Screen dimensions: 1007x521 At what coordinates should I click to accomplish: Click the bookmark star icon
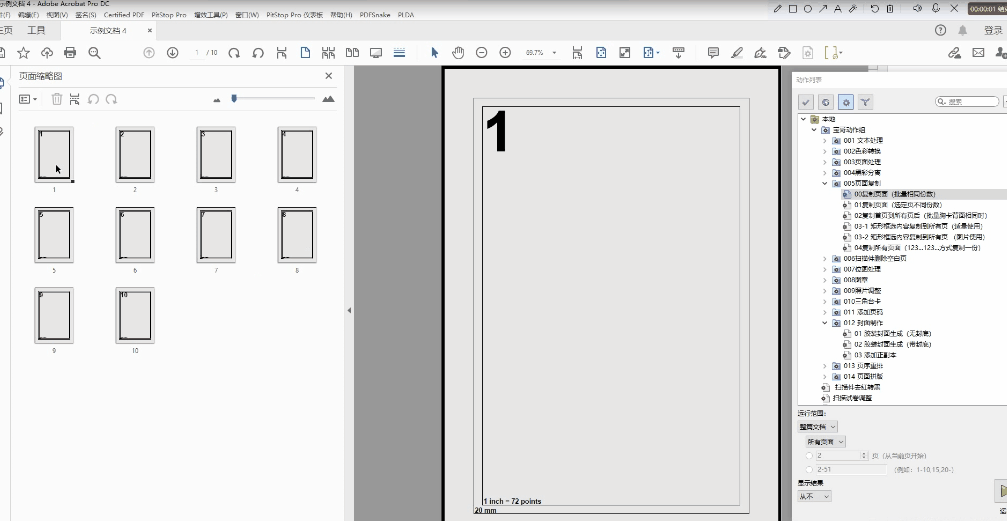pos(23,52)
